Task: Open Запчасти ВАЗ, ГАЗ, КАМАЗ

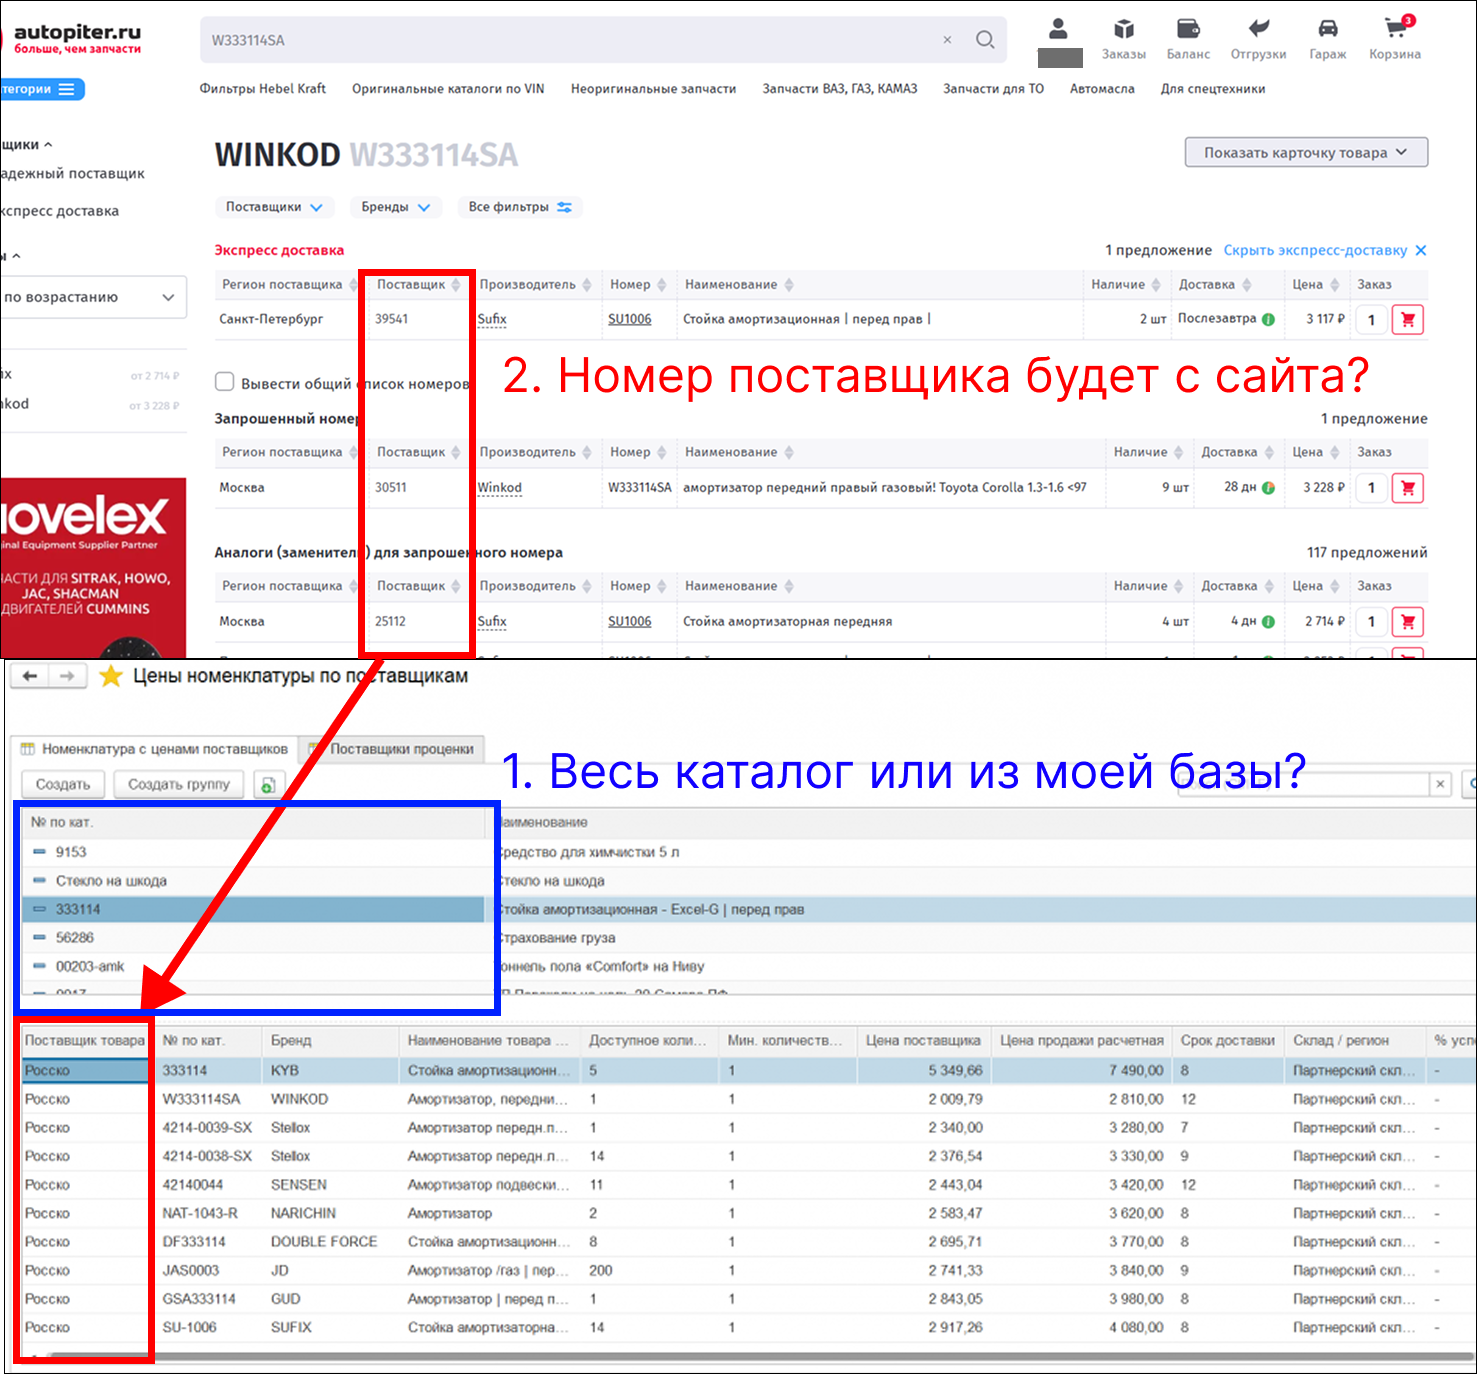Action: coord(840,89)
